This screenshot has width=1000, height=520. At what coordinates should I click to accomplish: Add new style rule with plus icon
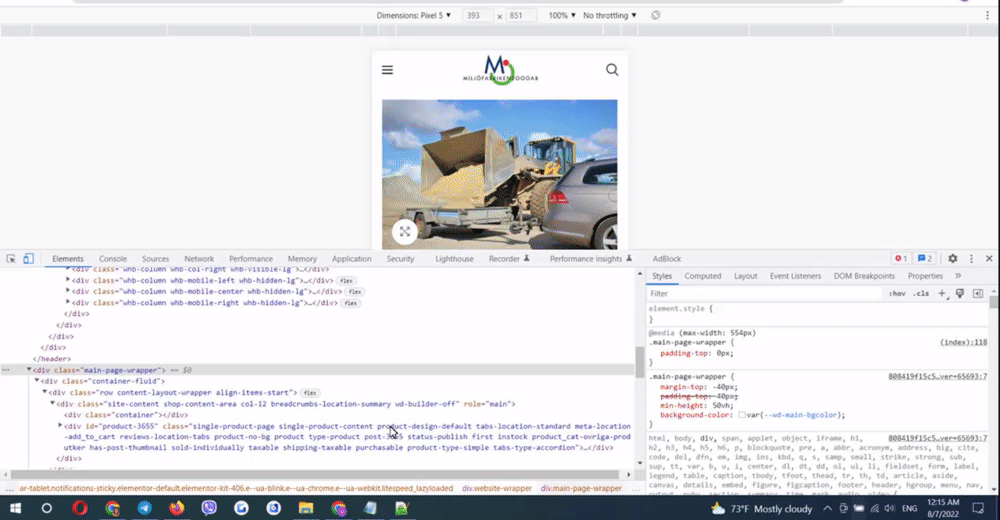coord(942,293)
